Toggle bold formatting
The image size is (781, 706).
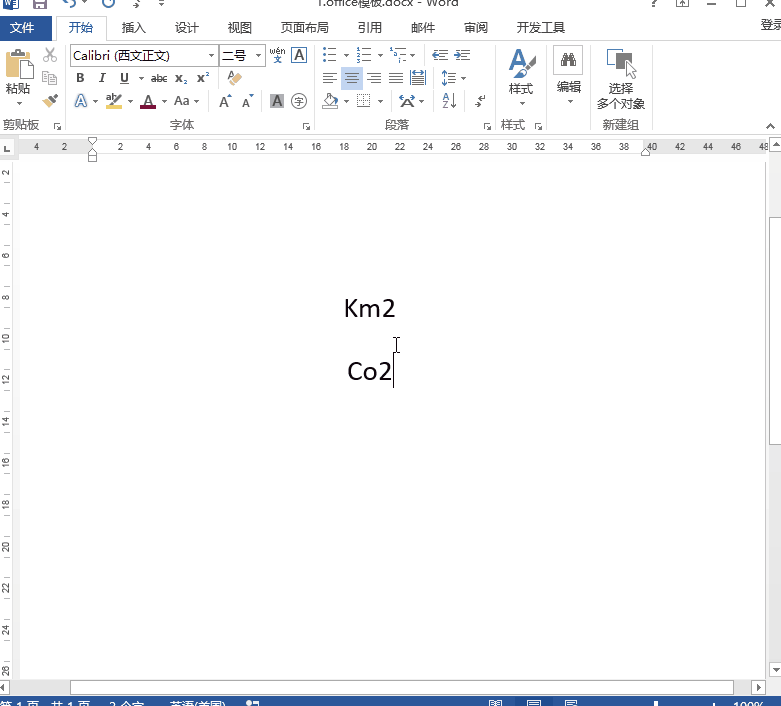[80, 78]
